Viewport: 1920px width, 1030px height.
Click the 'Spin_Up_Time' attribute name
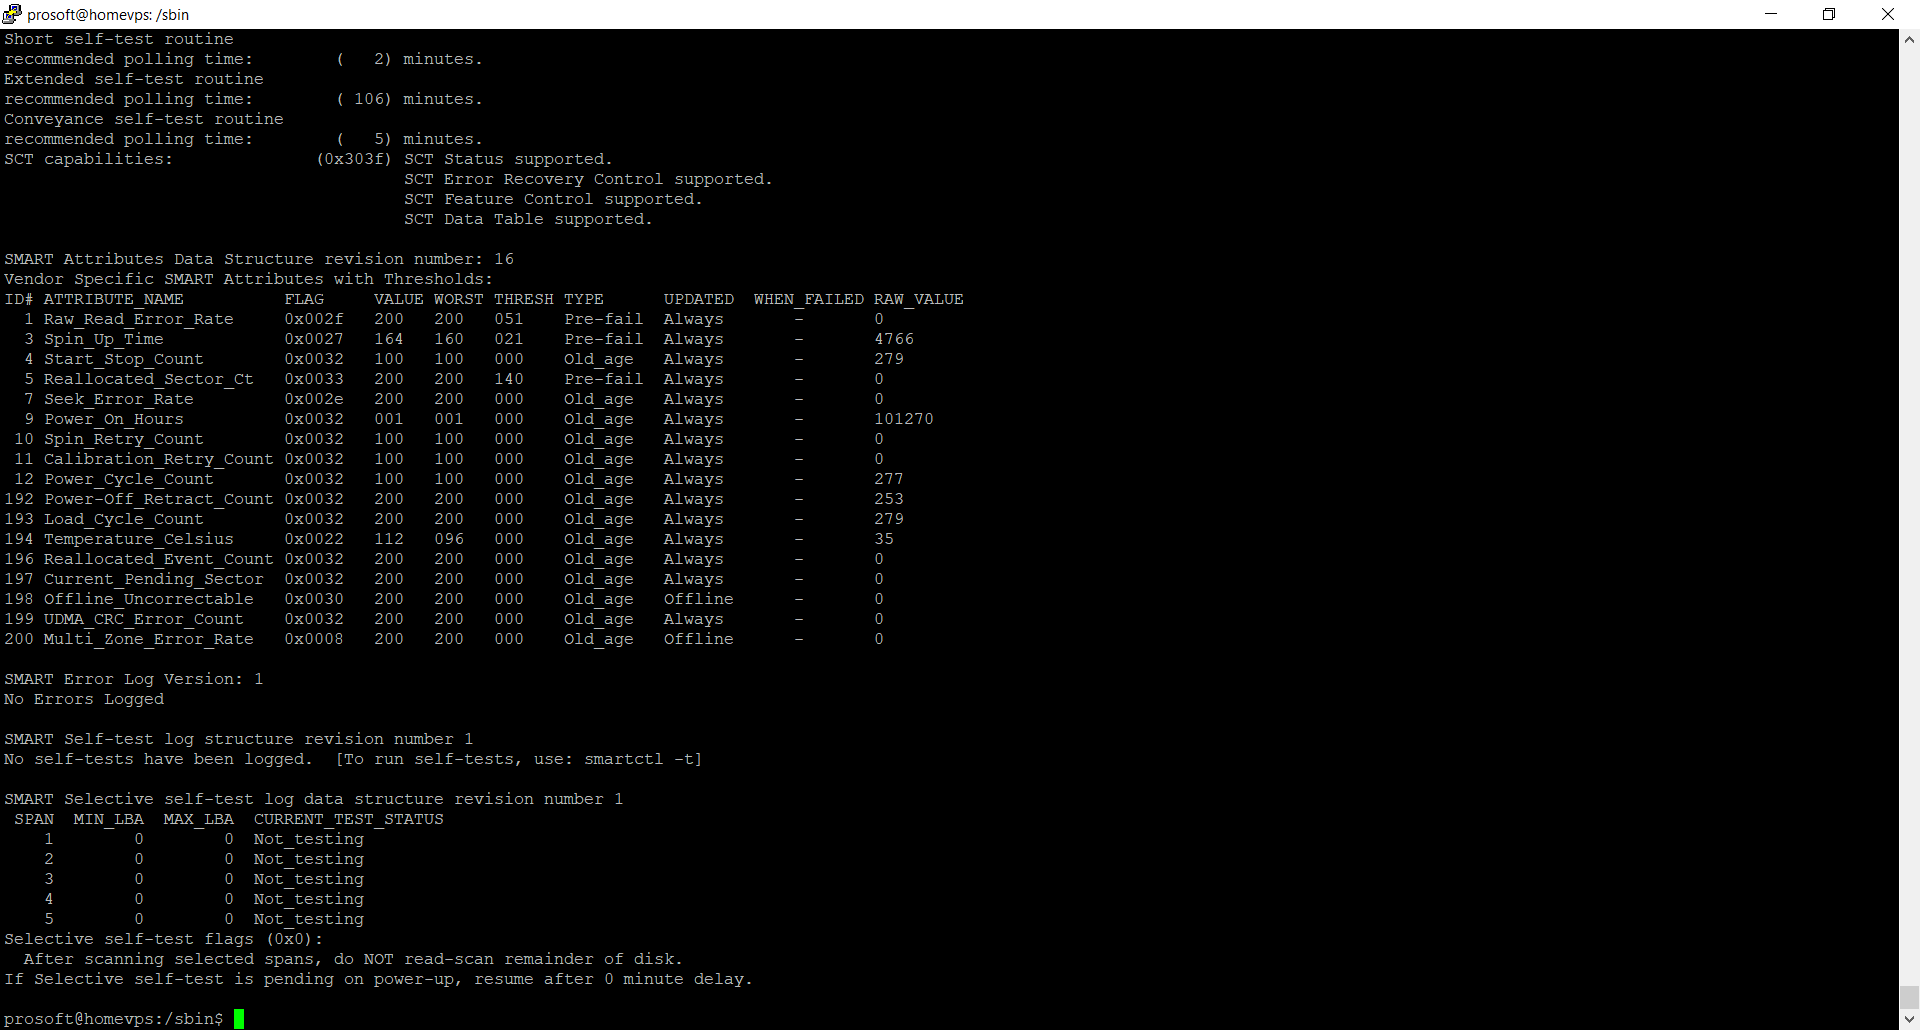pos(104,339)
